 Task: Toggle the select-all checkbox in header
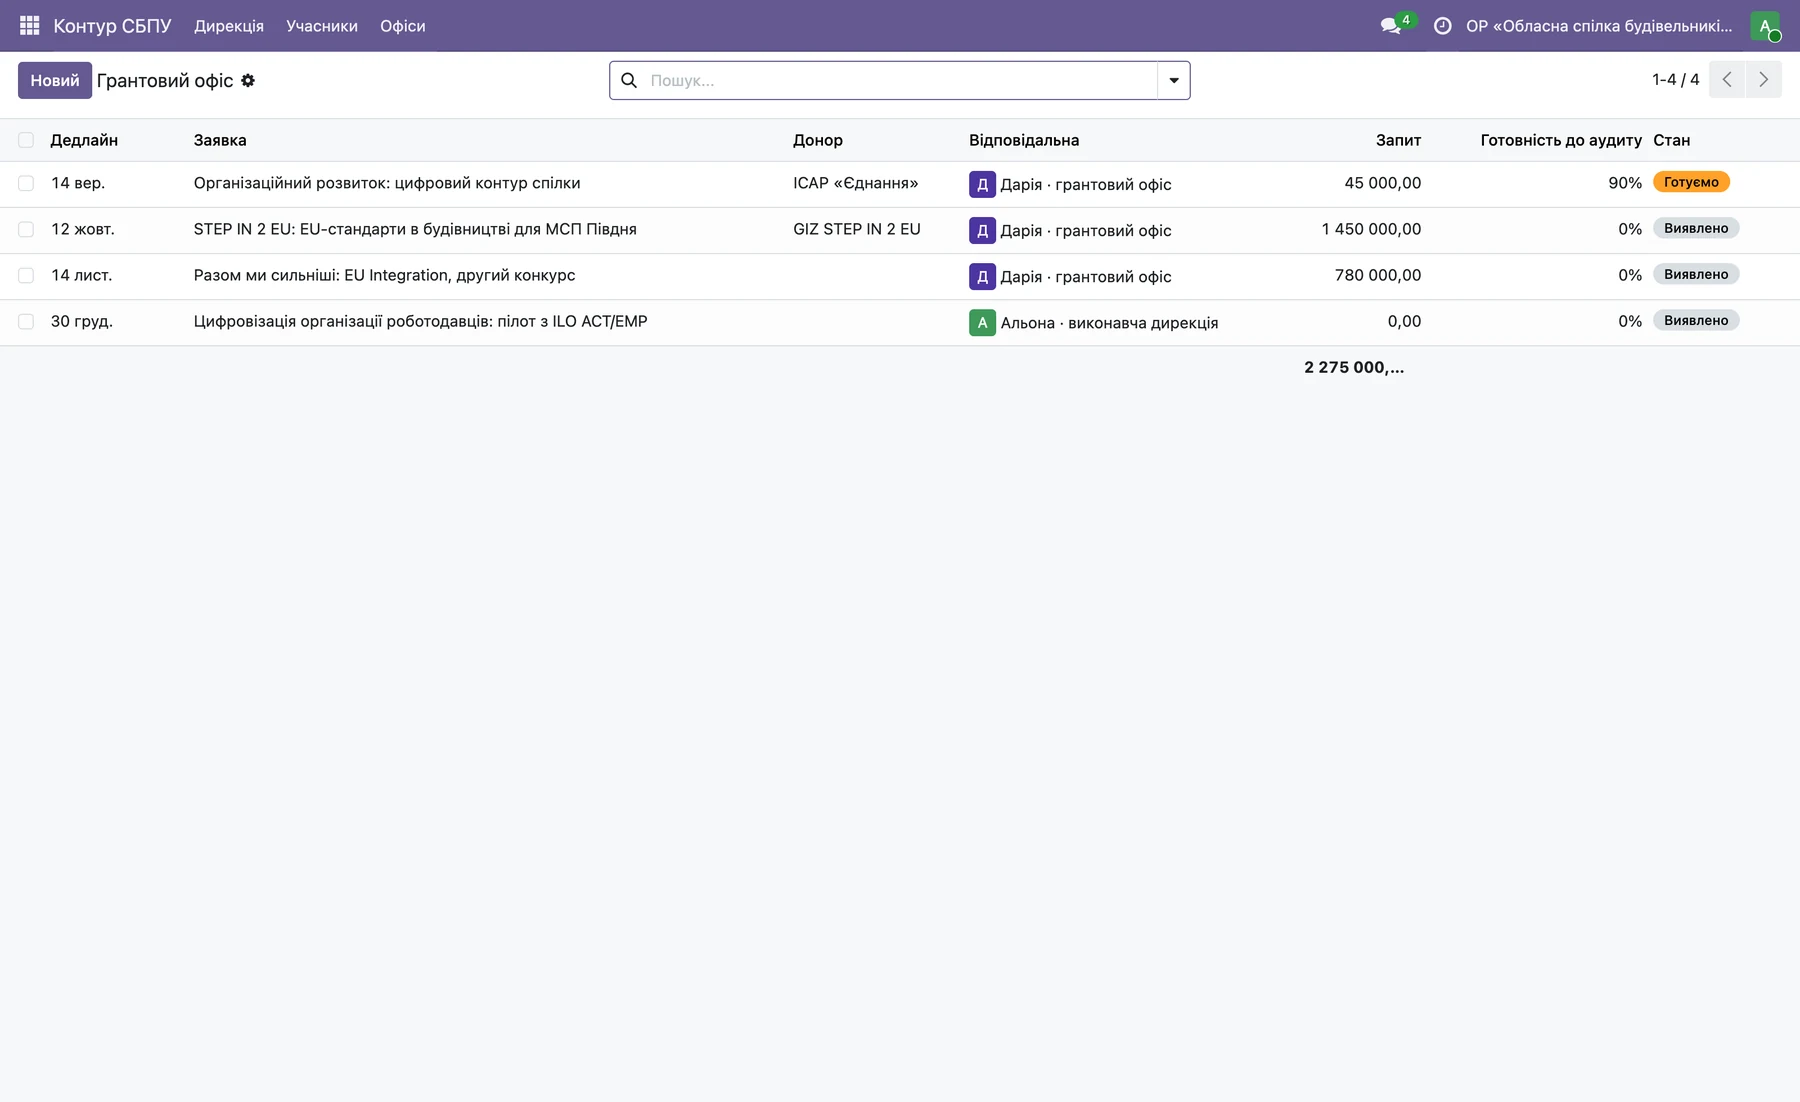[26, 140]
